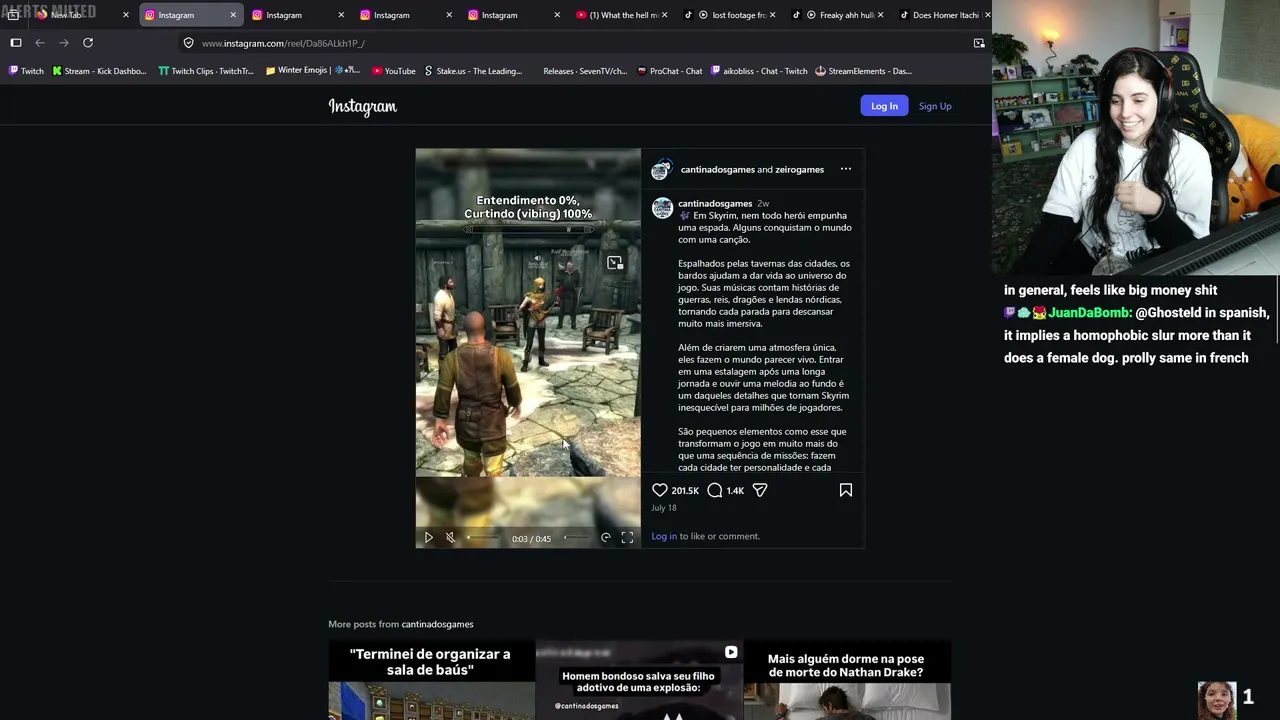Close the New Tab tab

(125, 15)
